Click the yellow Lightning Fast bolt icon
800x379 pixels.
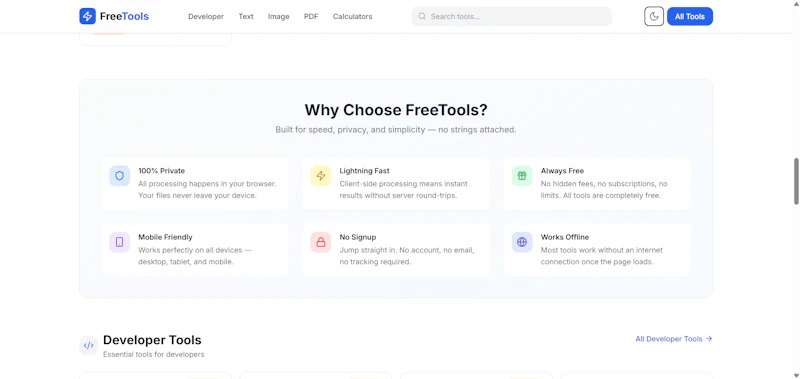(320, 176)
